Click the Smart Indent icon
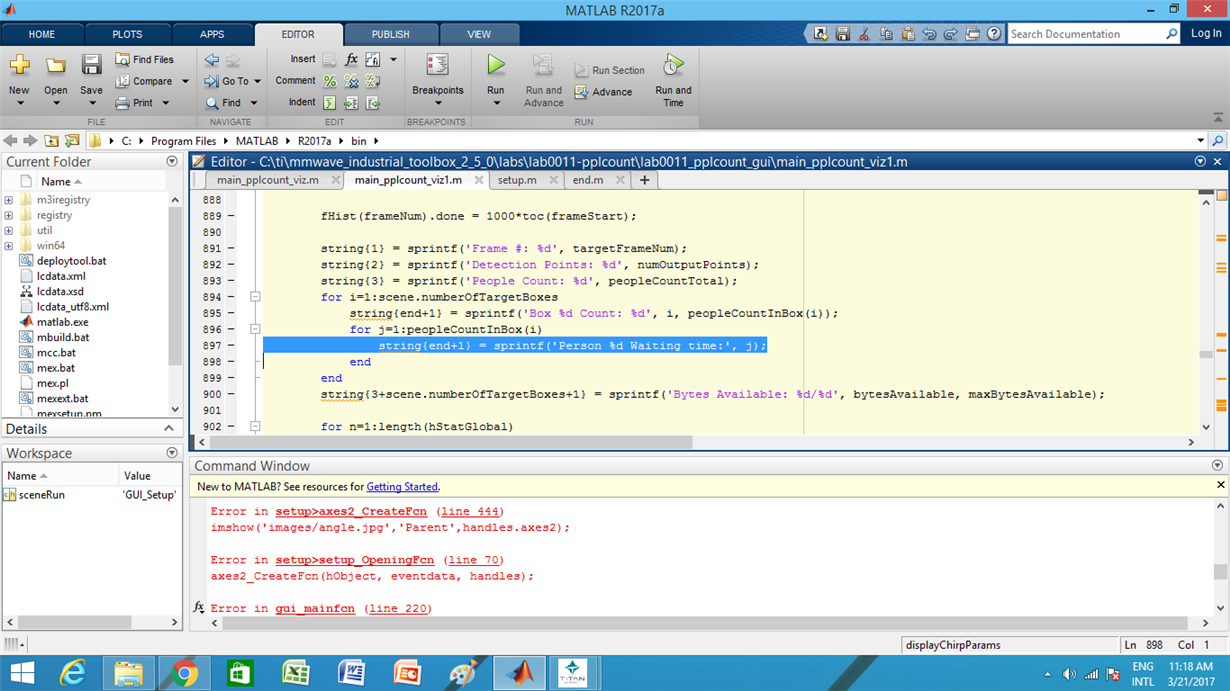The image size is (1230, 691). click(x=330, y=103)
